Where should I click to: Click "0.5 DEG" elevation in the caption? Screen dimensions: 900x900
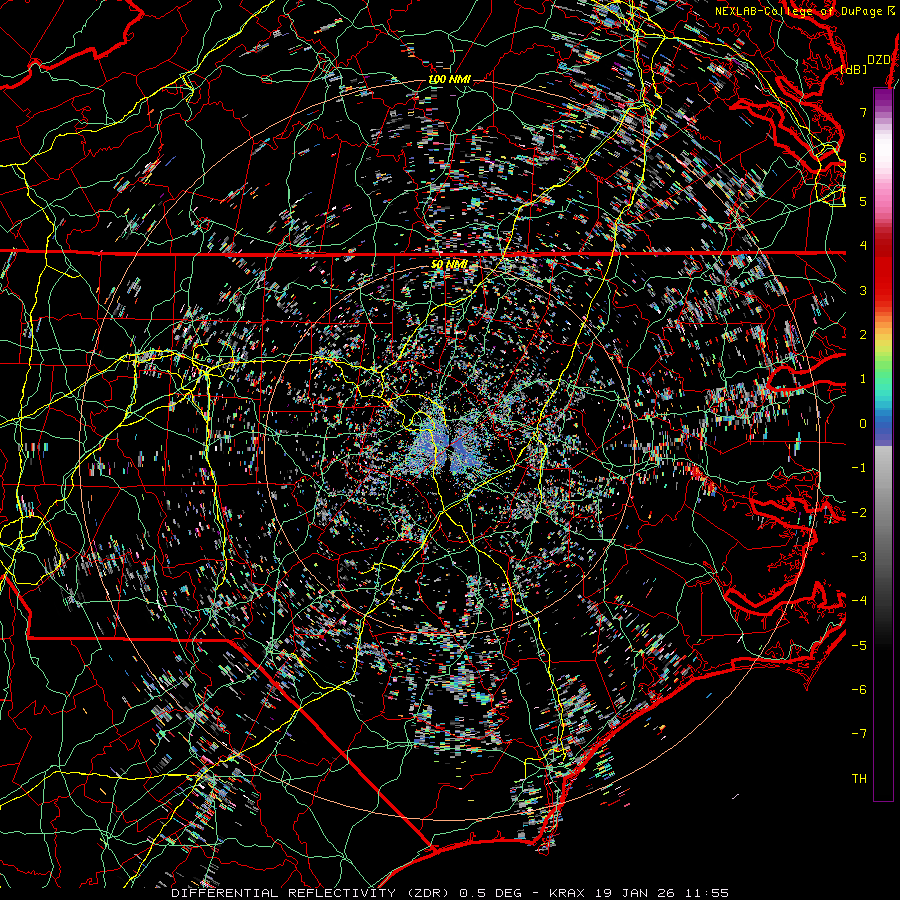click(490, 893)
